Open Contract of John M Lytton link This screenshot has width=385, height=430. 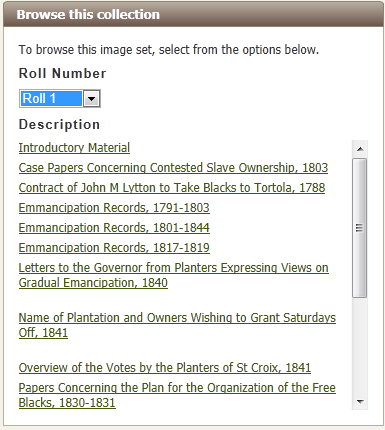[172, 188]
